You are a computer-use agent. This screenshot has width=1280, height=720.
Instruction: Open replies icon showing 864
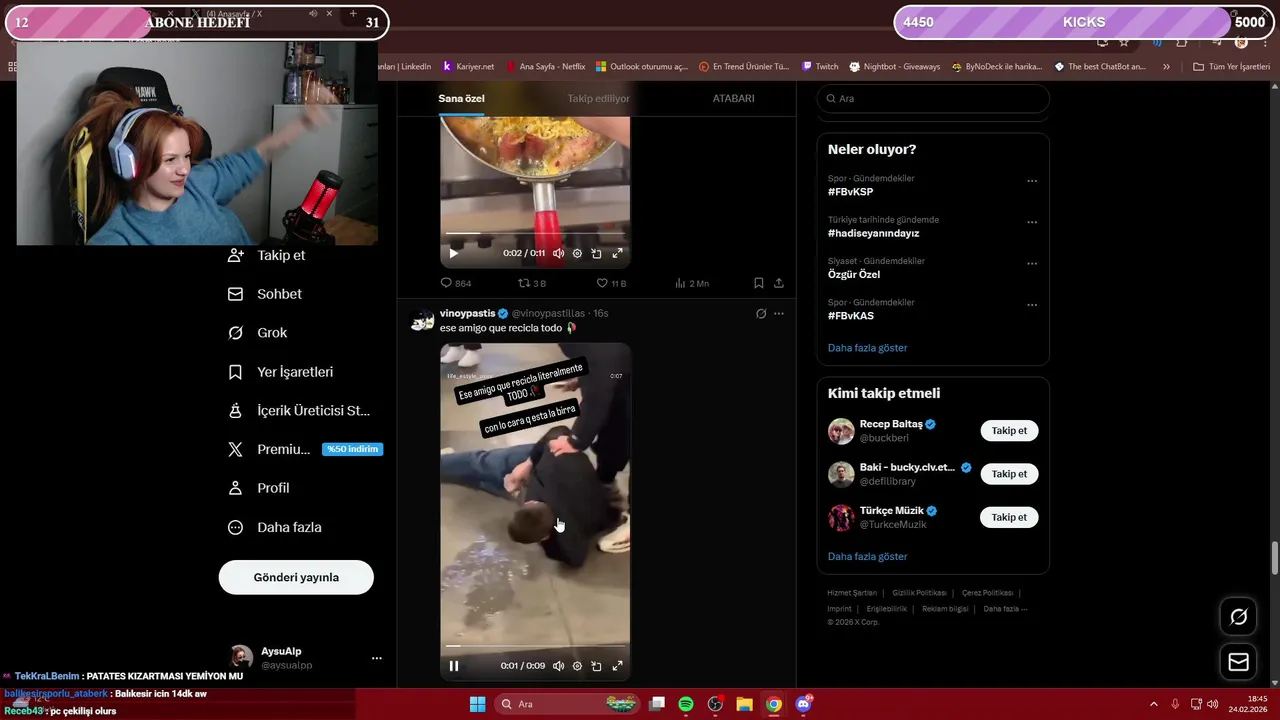[x=455, y=283]
